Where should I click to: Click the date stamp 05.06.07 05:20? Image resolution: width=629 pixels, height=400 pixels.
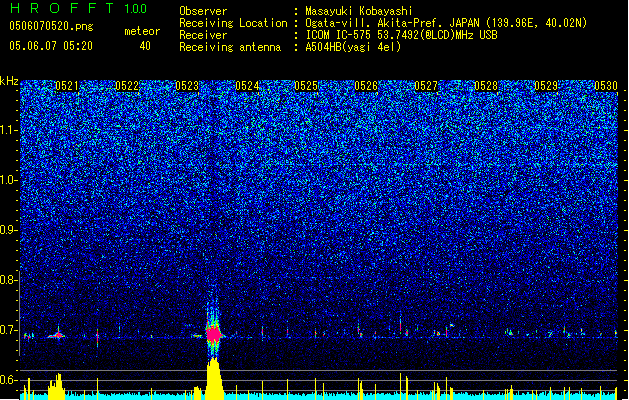pos(51,46)
